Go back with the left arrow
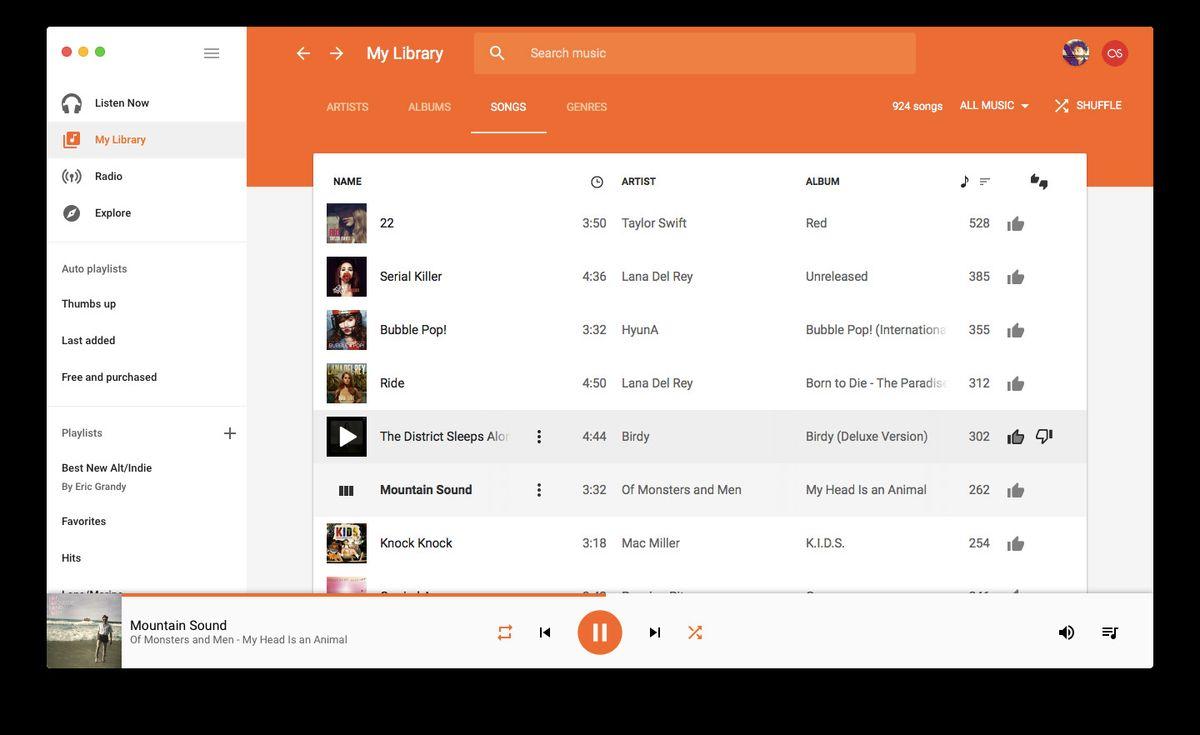The image size is (1200, 735). (303, 53)
